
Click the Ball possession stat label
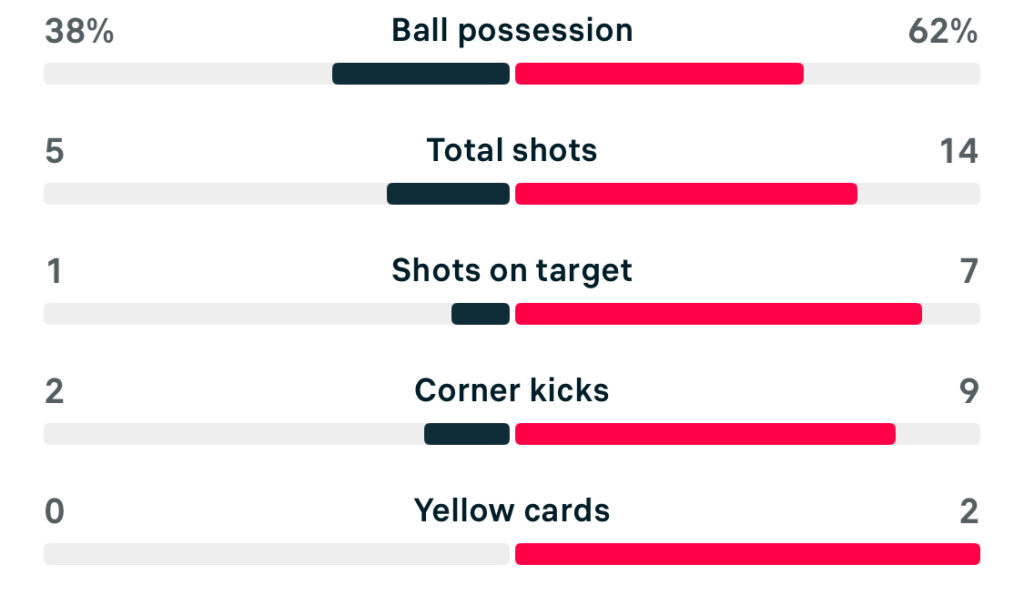click(512, 30)
